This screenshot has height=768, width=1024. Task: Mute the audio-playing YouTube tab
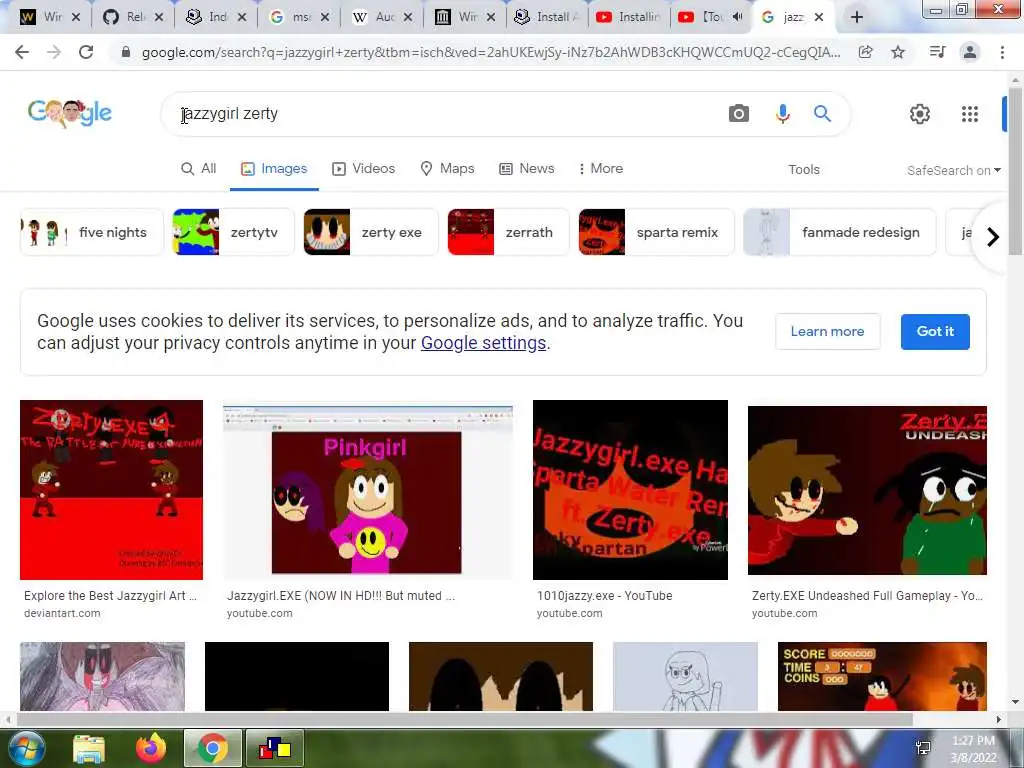(x=737, y=17)
